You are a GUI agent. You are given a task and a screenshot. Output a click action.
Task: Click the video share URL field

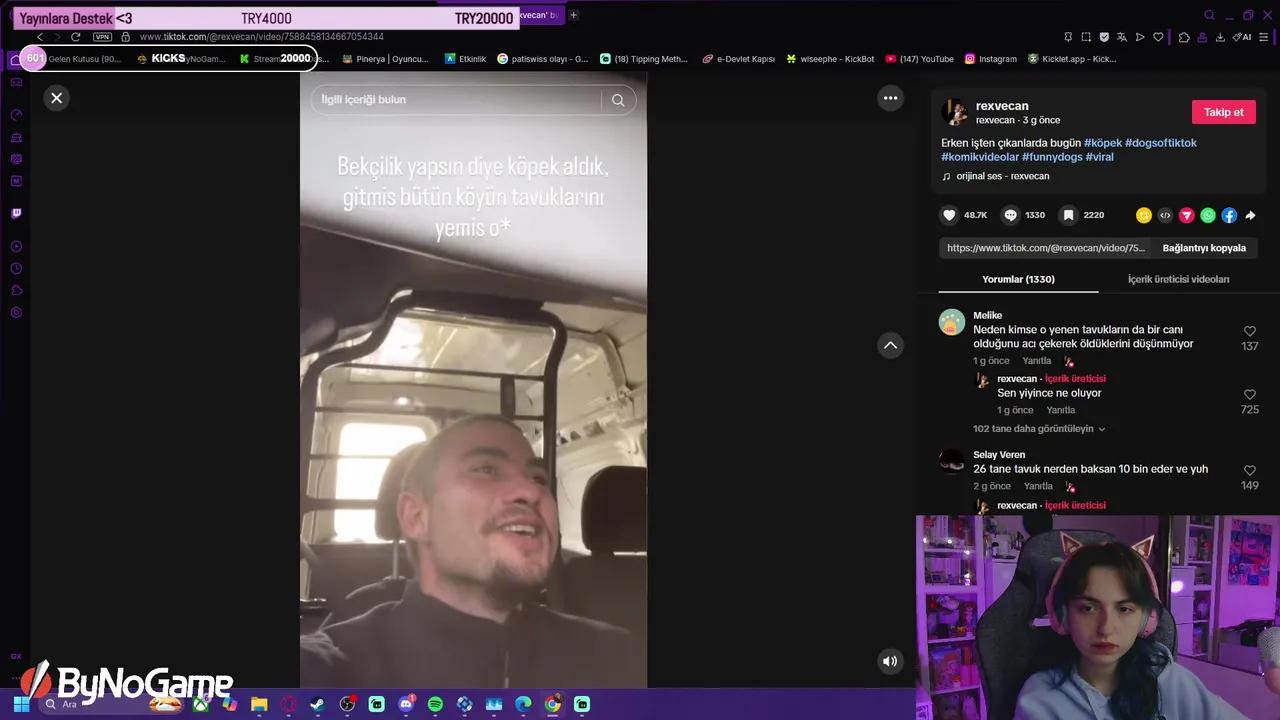(x=1046, y=248)
